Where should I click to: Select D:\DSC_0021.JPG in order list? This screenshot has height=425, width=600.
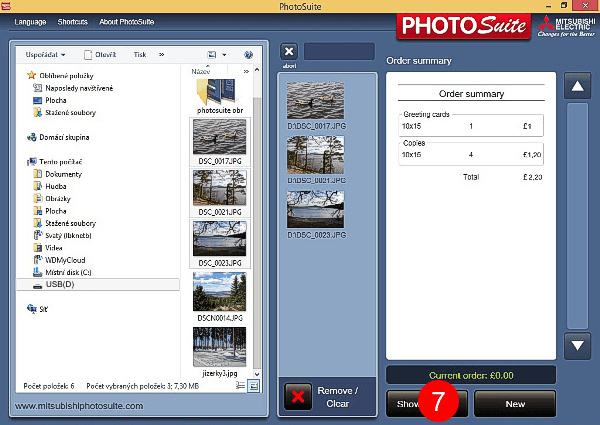pyautogui.click(x=316, y=160)
